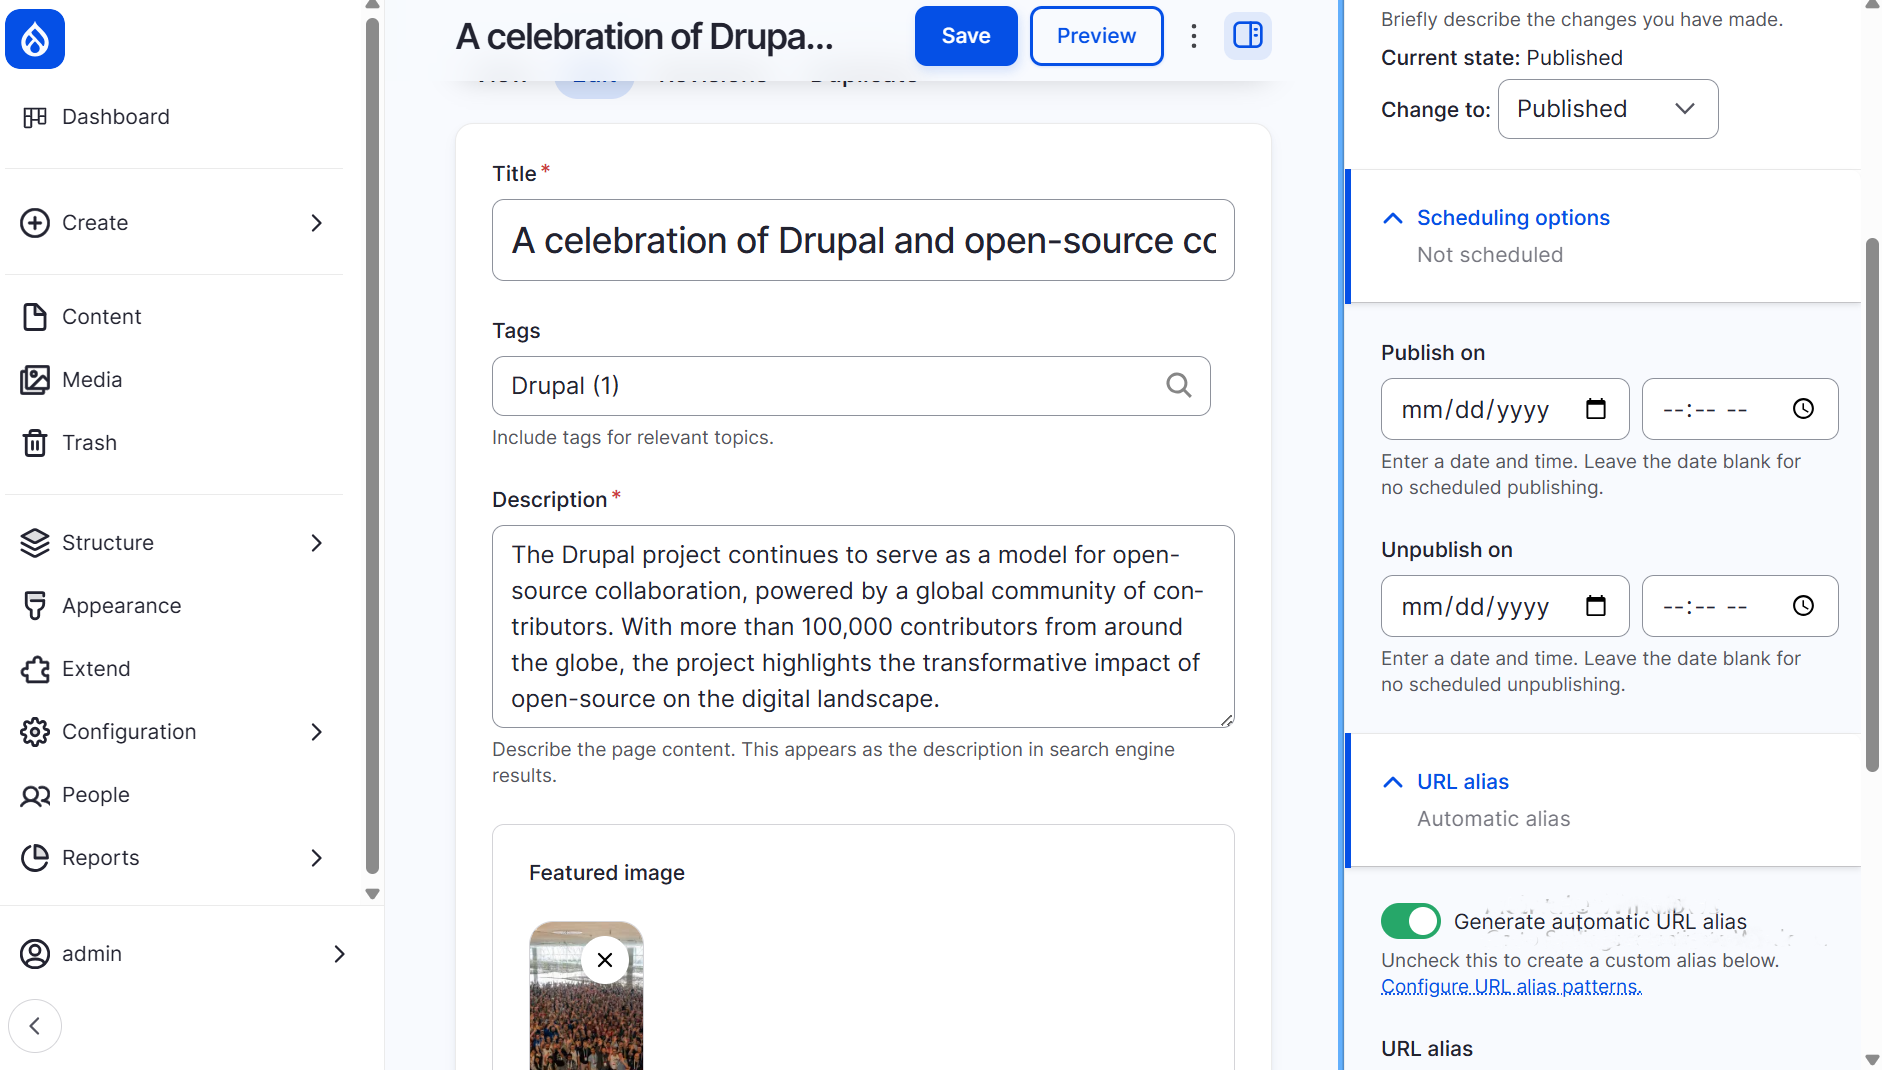Expand the Structure submenu chevron
Screen dimensions: 1882x1070
316,543
